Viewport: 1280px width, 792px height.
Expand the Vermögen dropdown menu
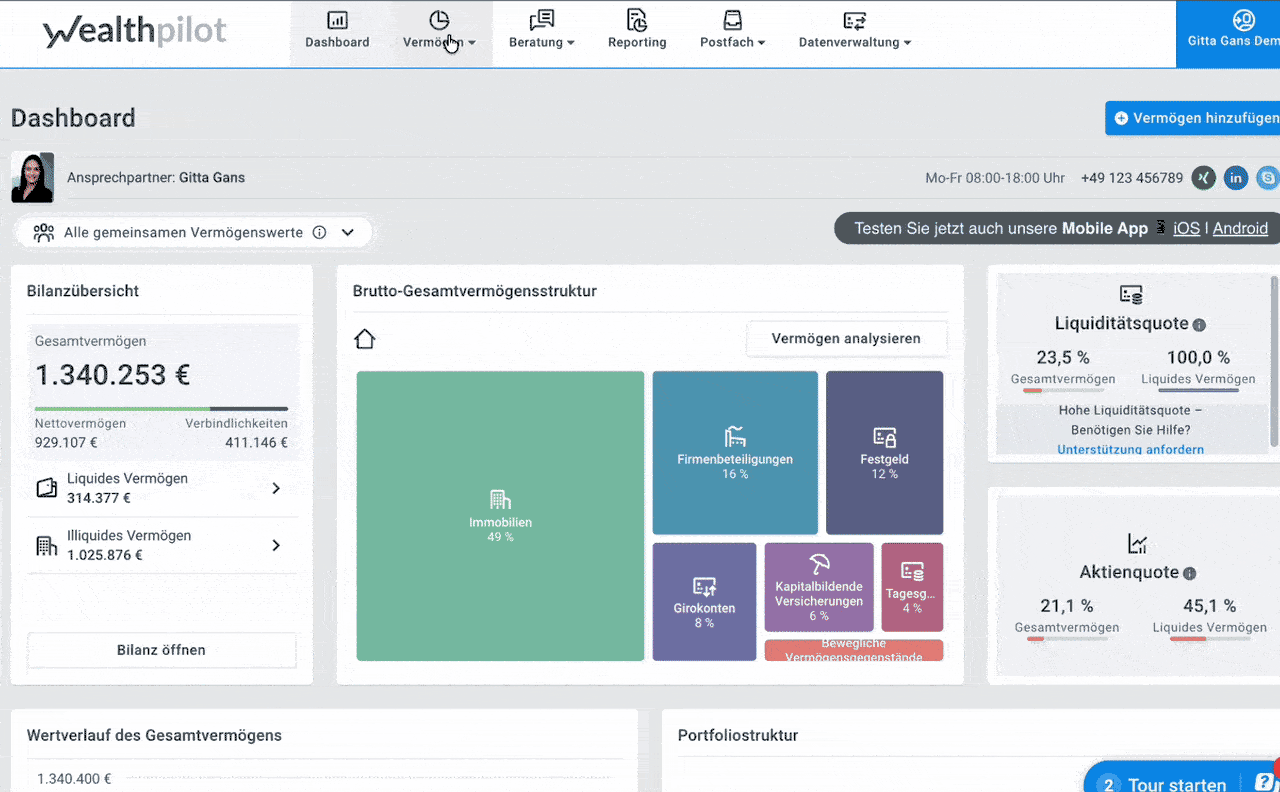tap(439, 30)
